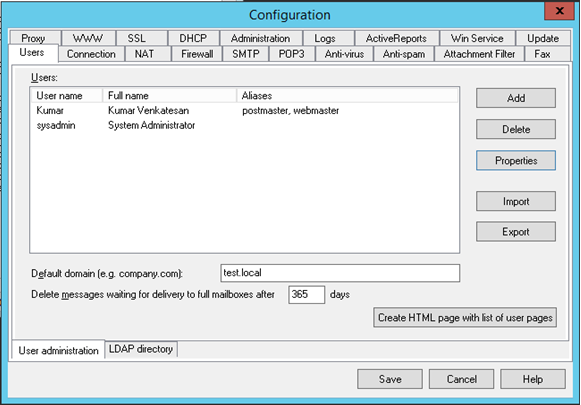Open Help
581x405 pixels.
point(533,379)
